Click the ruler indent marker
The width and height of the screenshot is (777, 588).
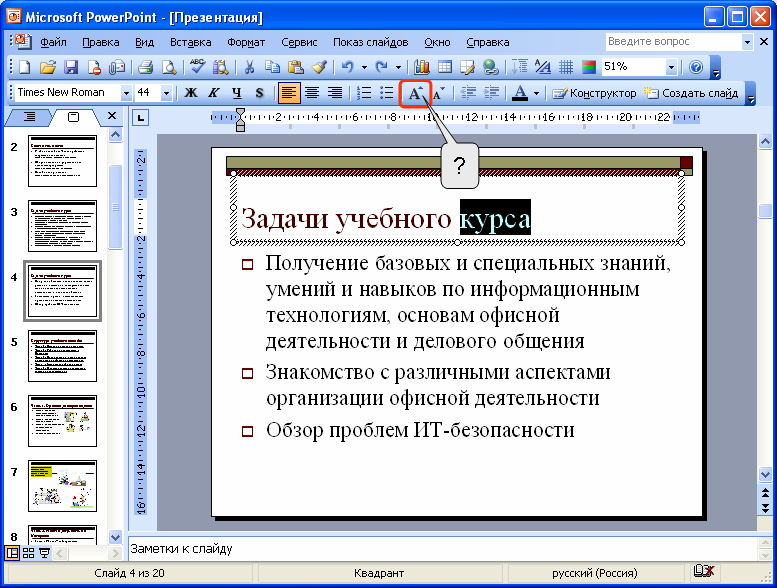[240, 120]
